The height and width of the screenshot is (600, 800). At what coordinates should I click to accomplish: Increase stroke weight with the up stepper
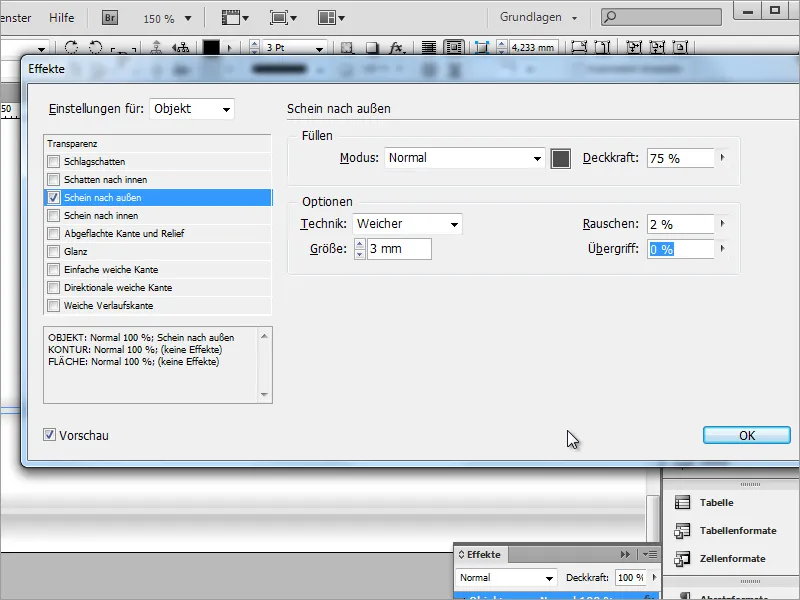(254, 44)
